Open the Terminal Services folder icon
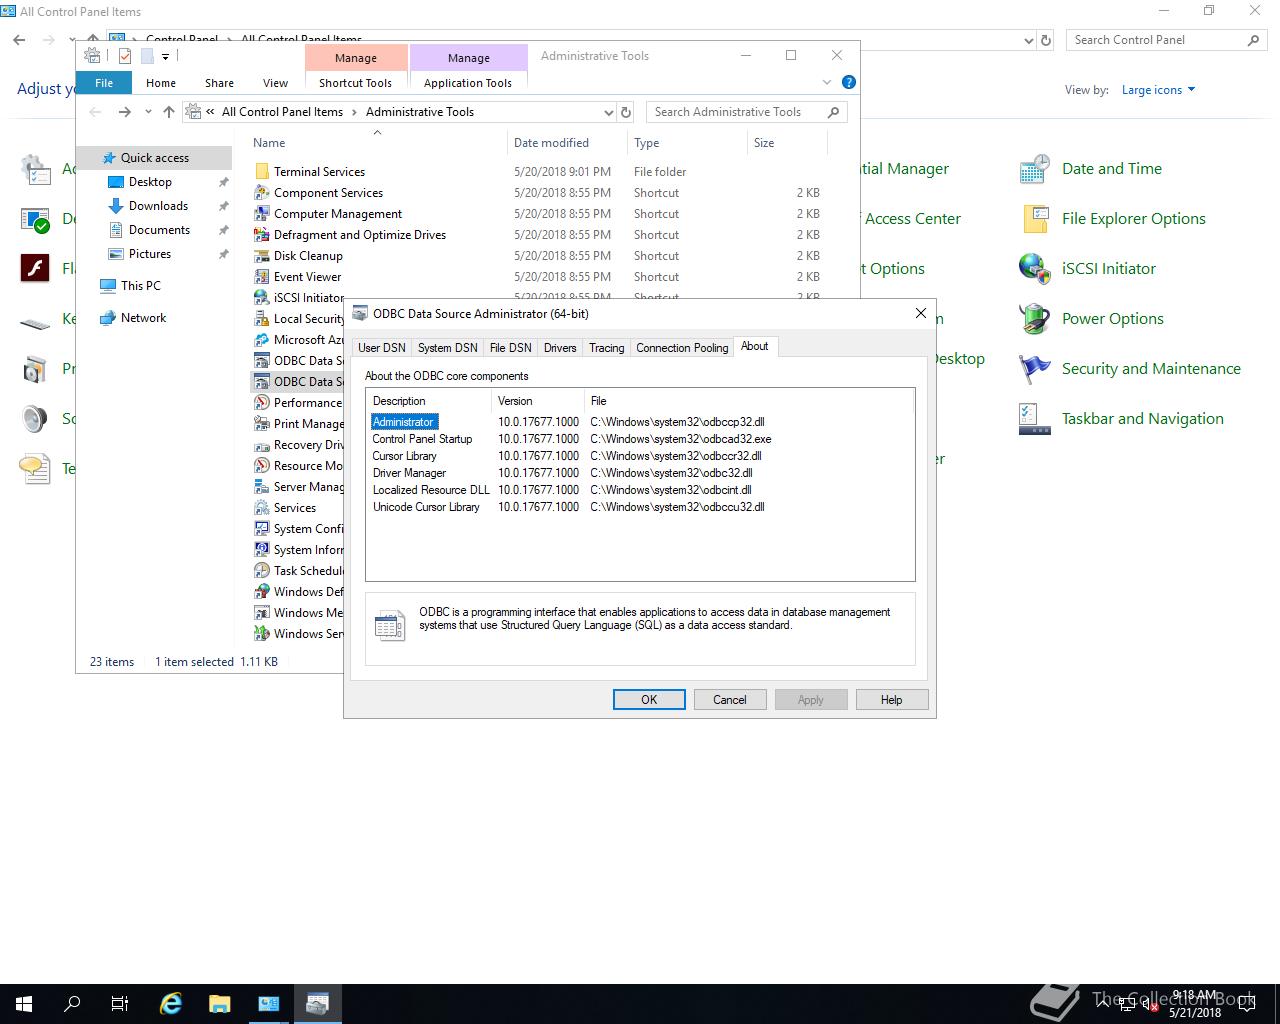The width and height of the screenshot is (1280, 1024). [262, 171]
